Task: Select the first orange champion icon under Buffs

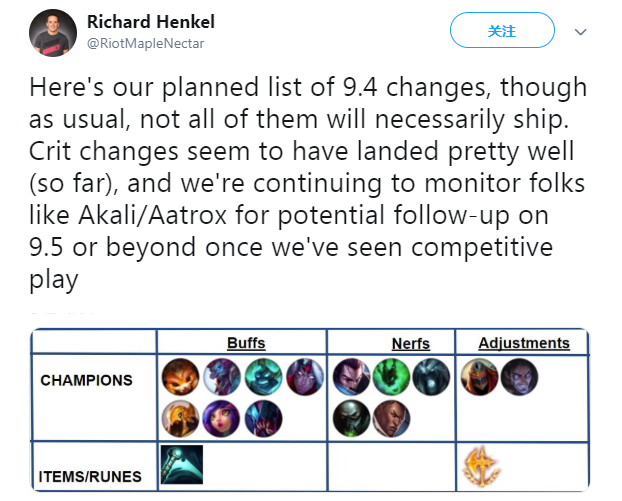Action: click(x=181, y=377)
